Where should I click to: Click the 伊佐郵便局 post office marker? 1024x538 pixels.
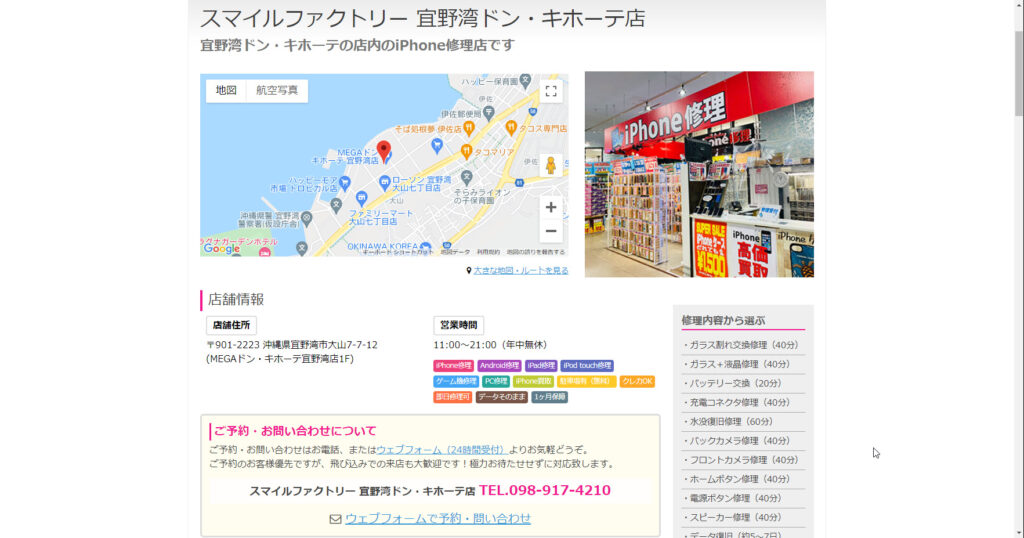click(x=488, y=113)
